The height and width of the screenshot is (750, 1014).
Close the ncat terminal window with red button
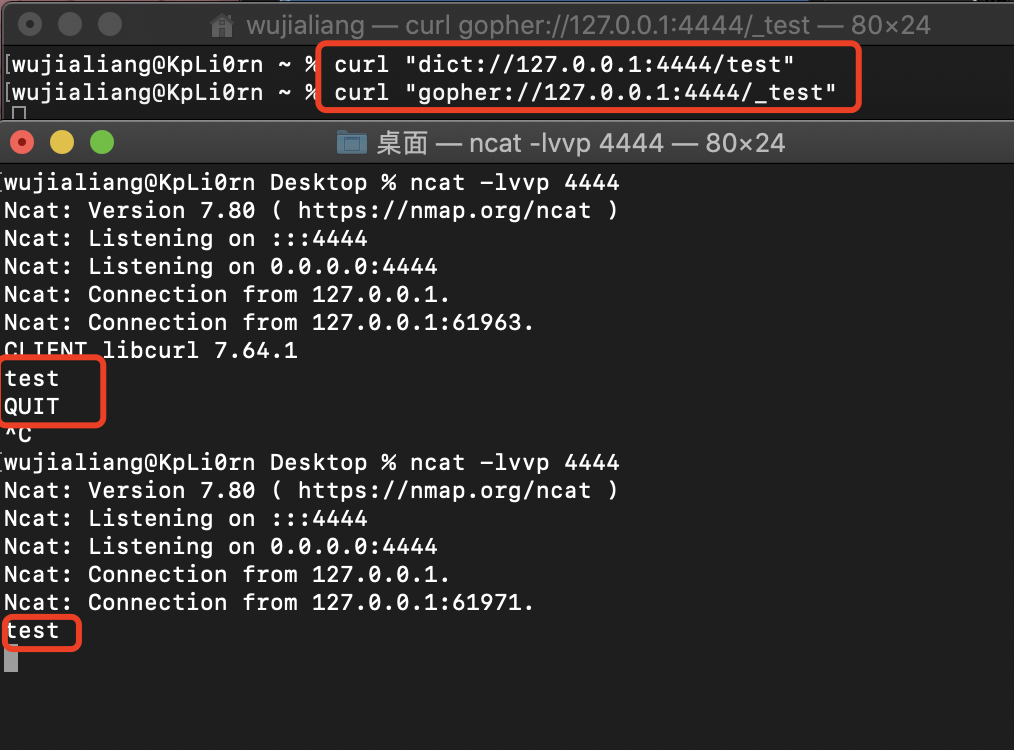point(22,143)
